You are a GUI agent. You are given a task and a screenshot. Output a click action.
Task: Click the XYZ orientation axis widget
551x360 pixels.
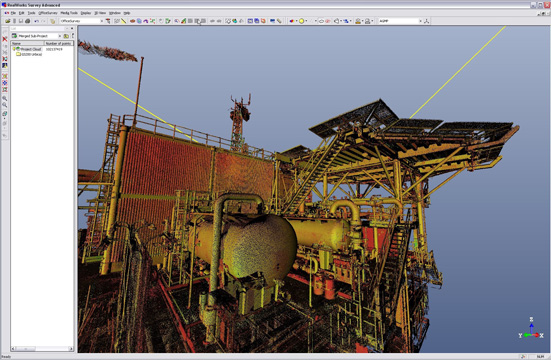pyautogui.click(x=531, y=329)
